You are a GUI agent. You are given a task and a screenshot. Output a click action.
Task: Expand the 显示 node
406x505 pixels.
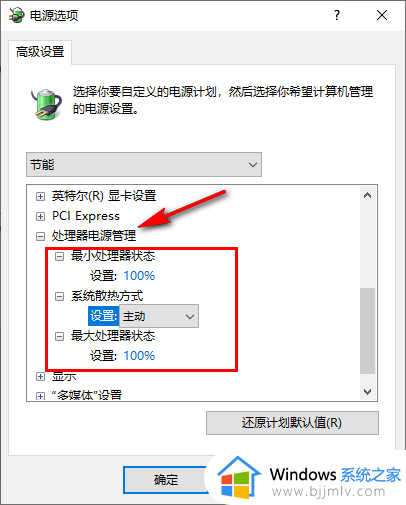click(40, 377)
